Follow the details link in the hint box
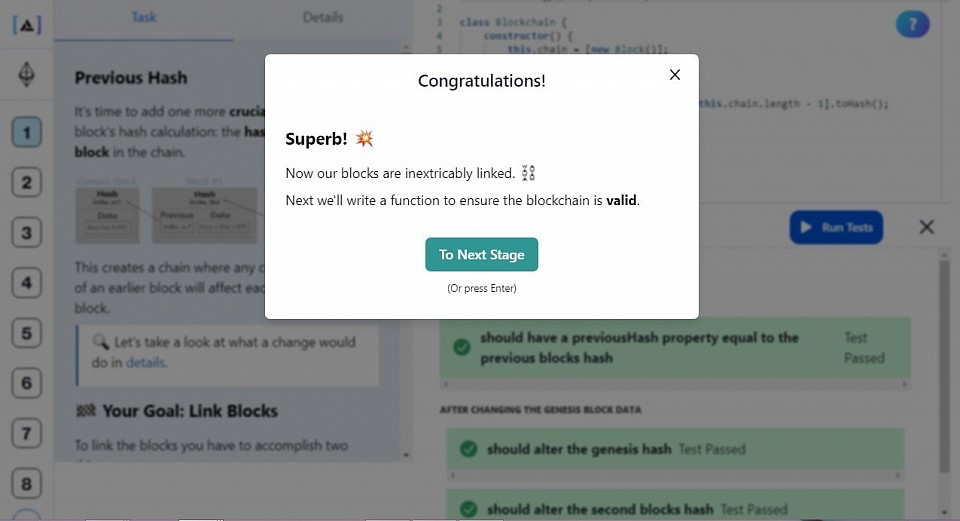 click(x=145, y=362)
